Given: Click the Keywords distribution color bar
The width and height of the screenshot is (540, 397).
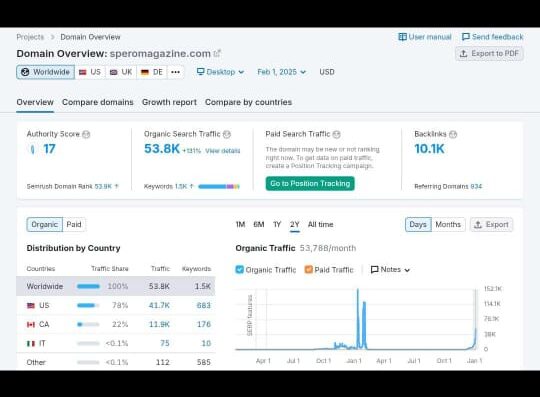Looking at the screenshot, I should [x=219, y=187].
